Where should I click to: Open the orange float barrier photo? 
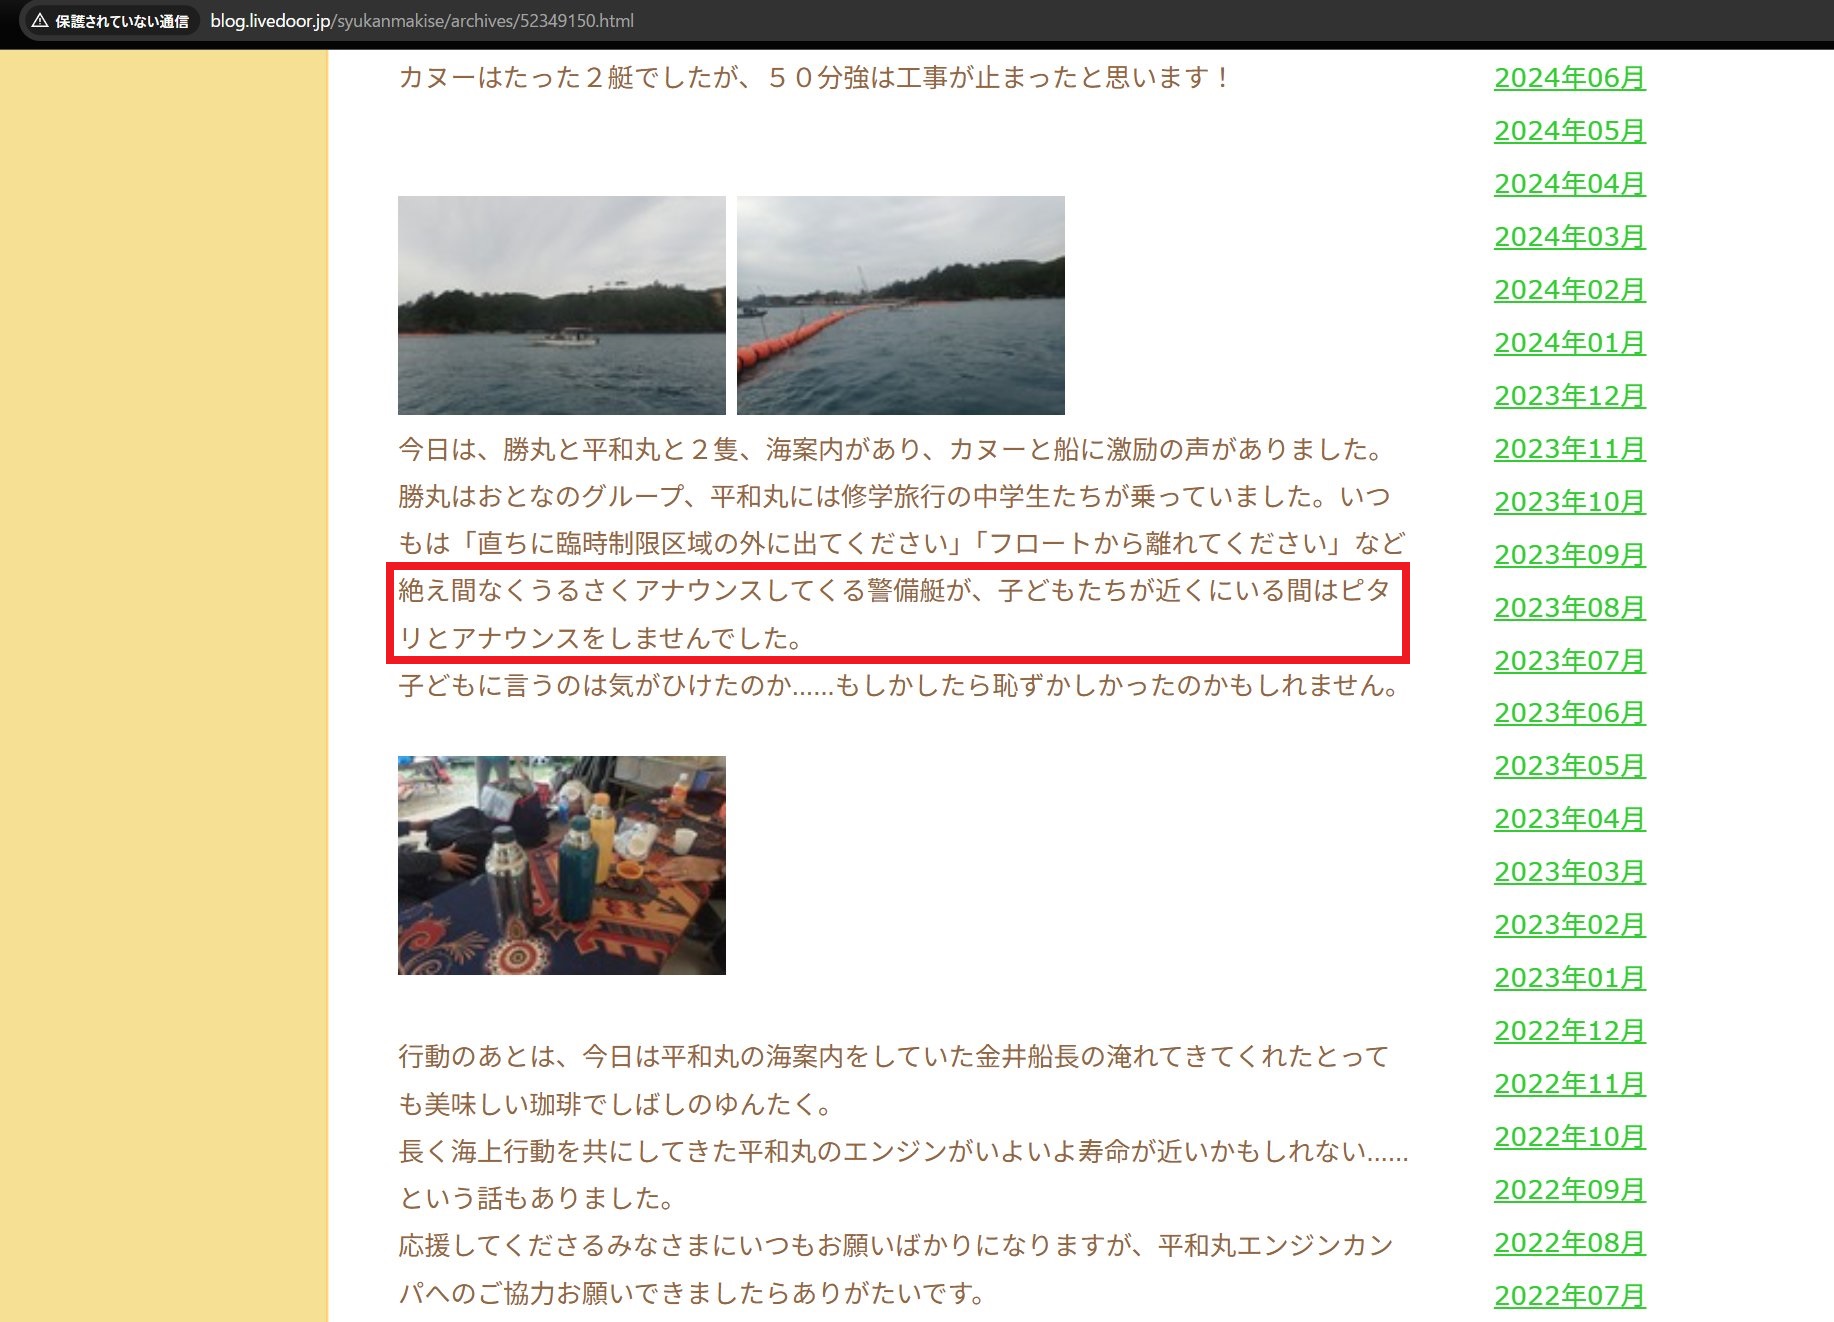[900, 305]
